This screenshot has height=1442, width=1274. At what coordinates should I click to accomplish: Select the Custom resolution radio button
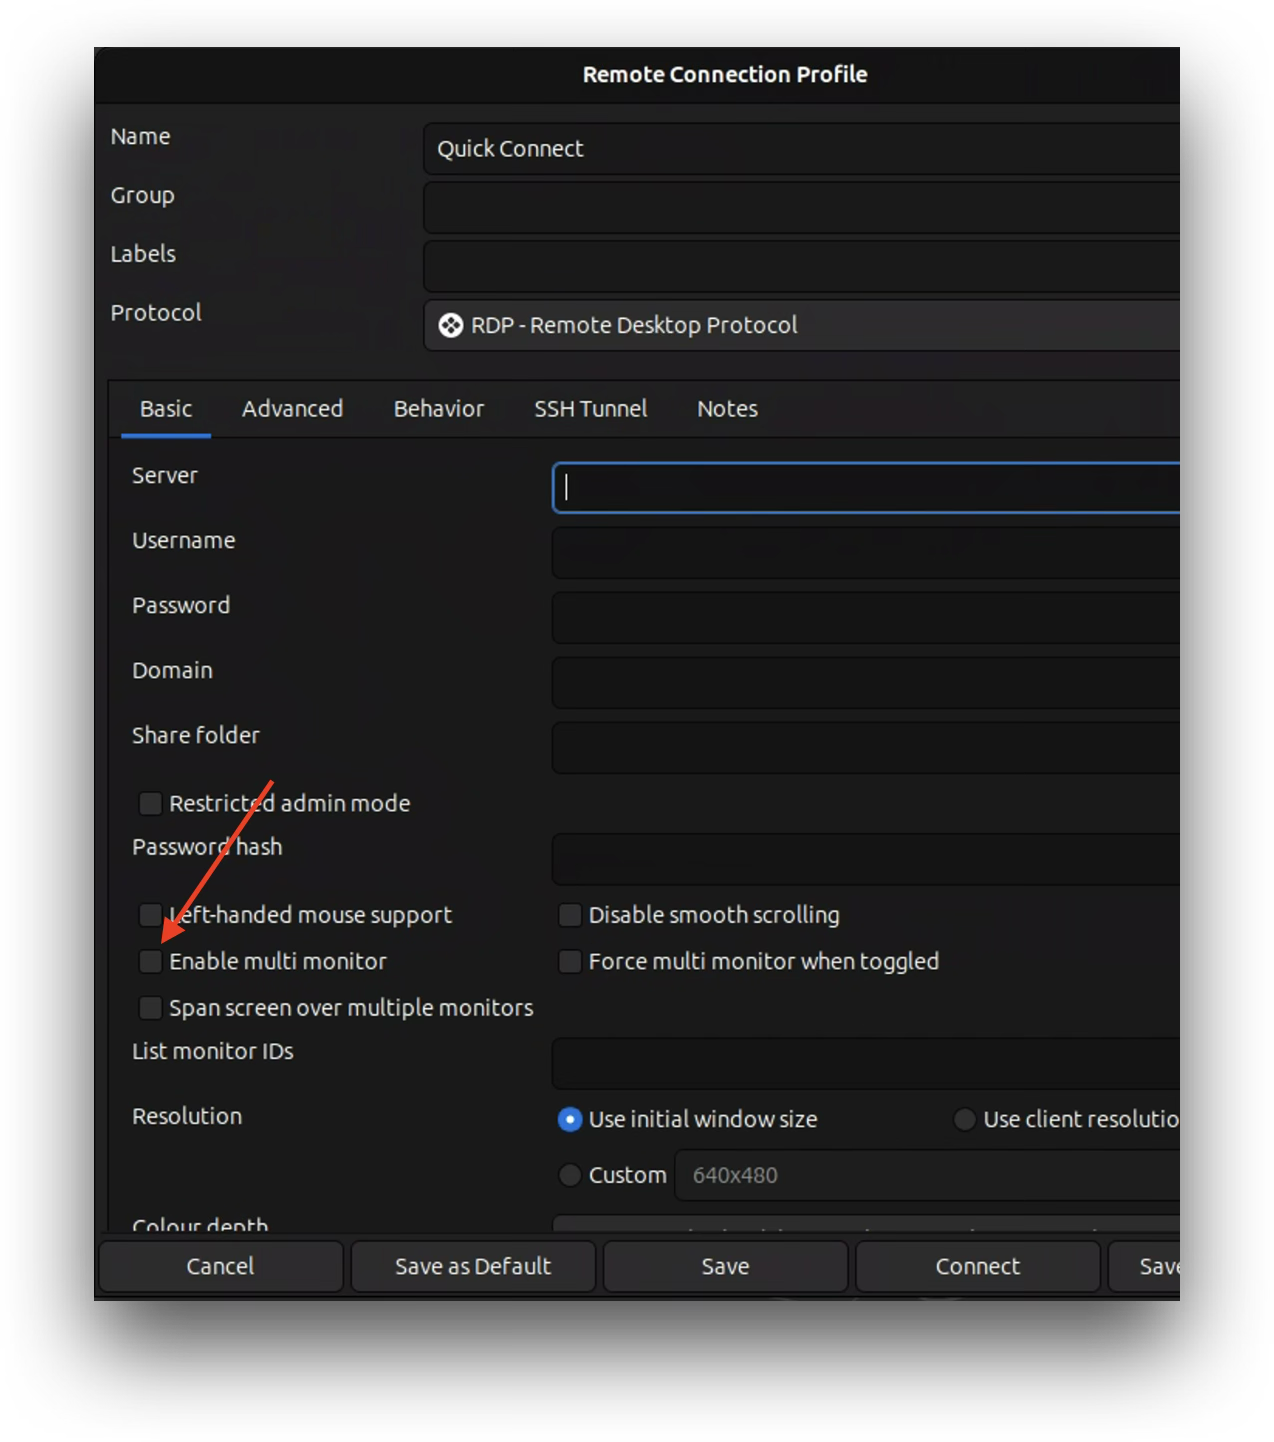pyautogui.click(x=570, y=1176)
